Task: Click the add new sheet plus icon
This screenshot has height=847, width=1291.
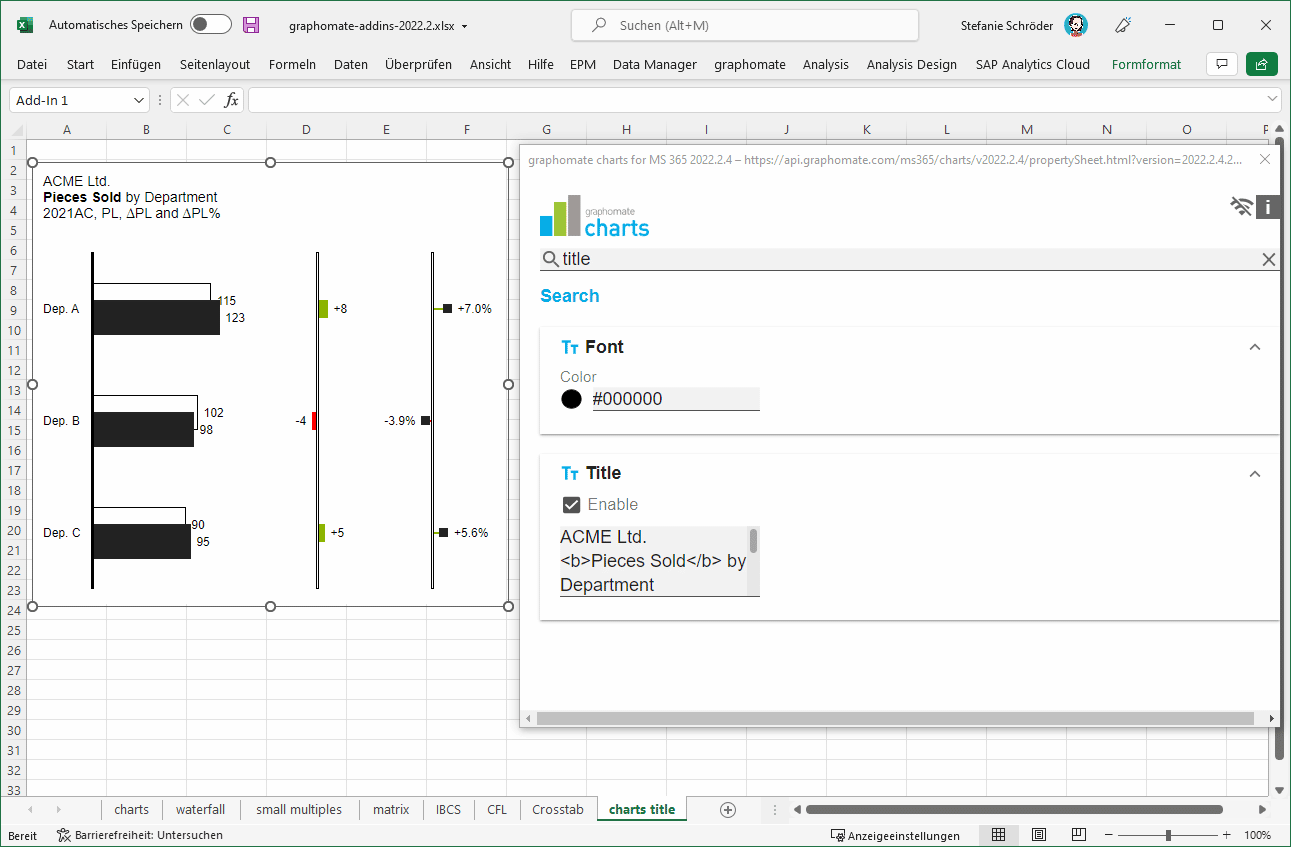Action: [728, 810]
